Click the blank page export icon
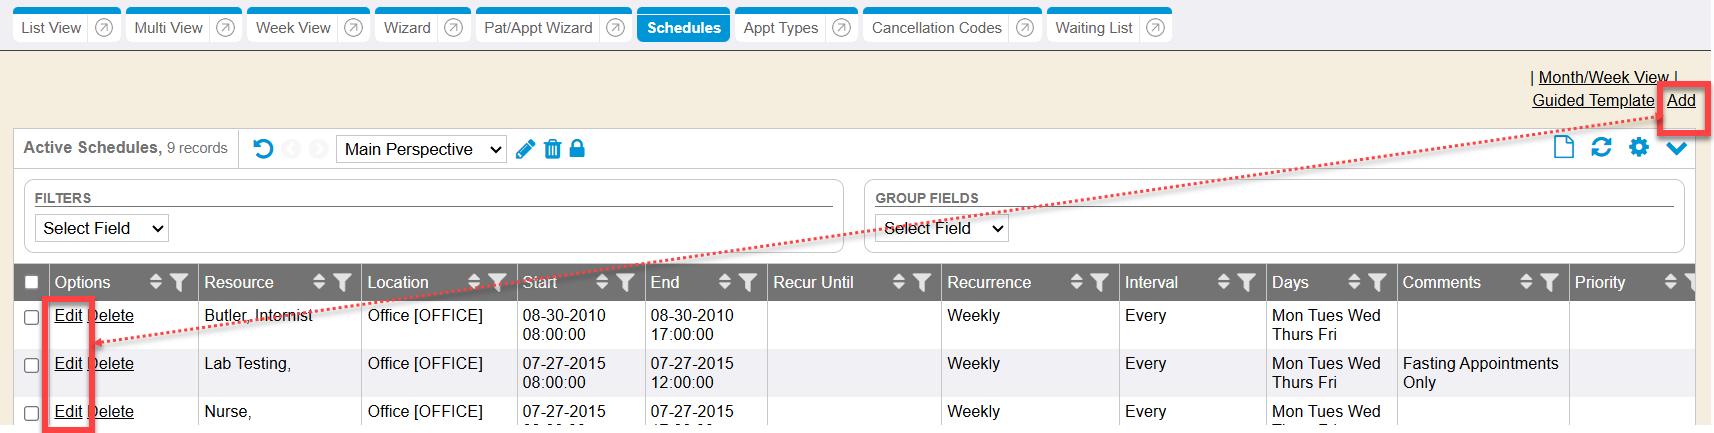The image size is (1714, 433). tap(1563, 148)
